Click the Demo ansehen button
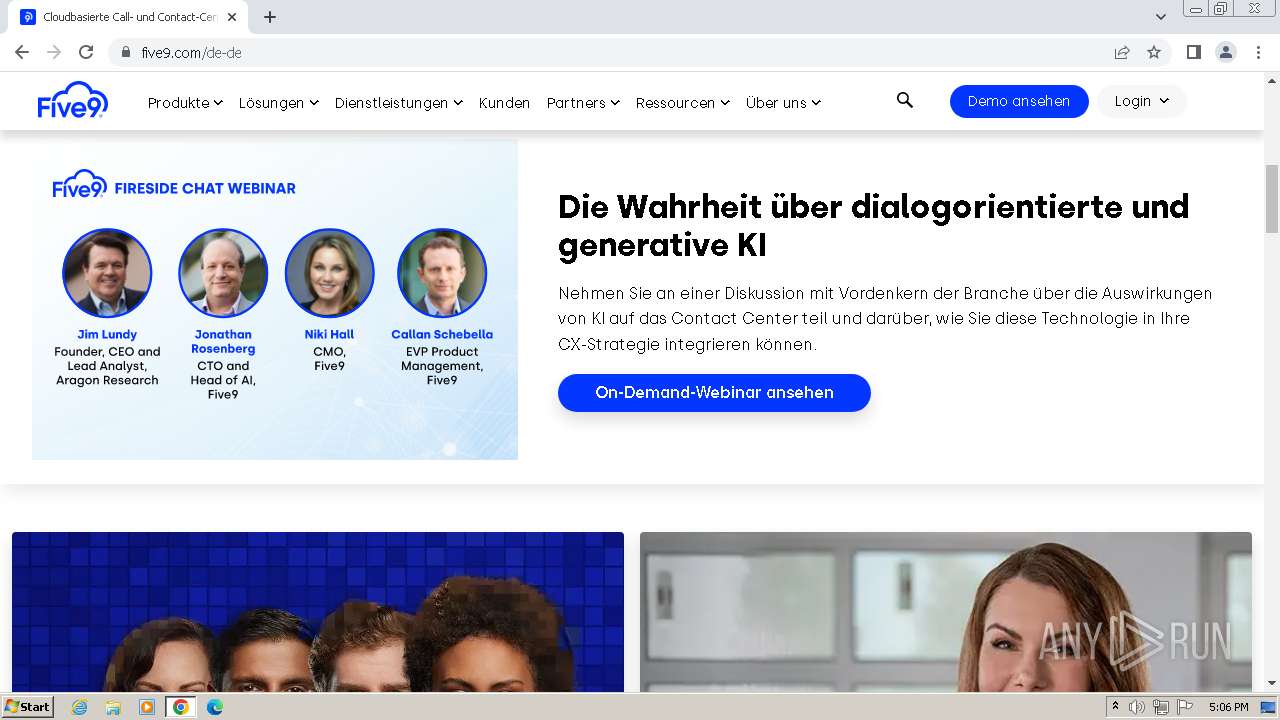Screen dimensions: 1280x720 pos(1019,101)
